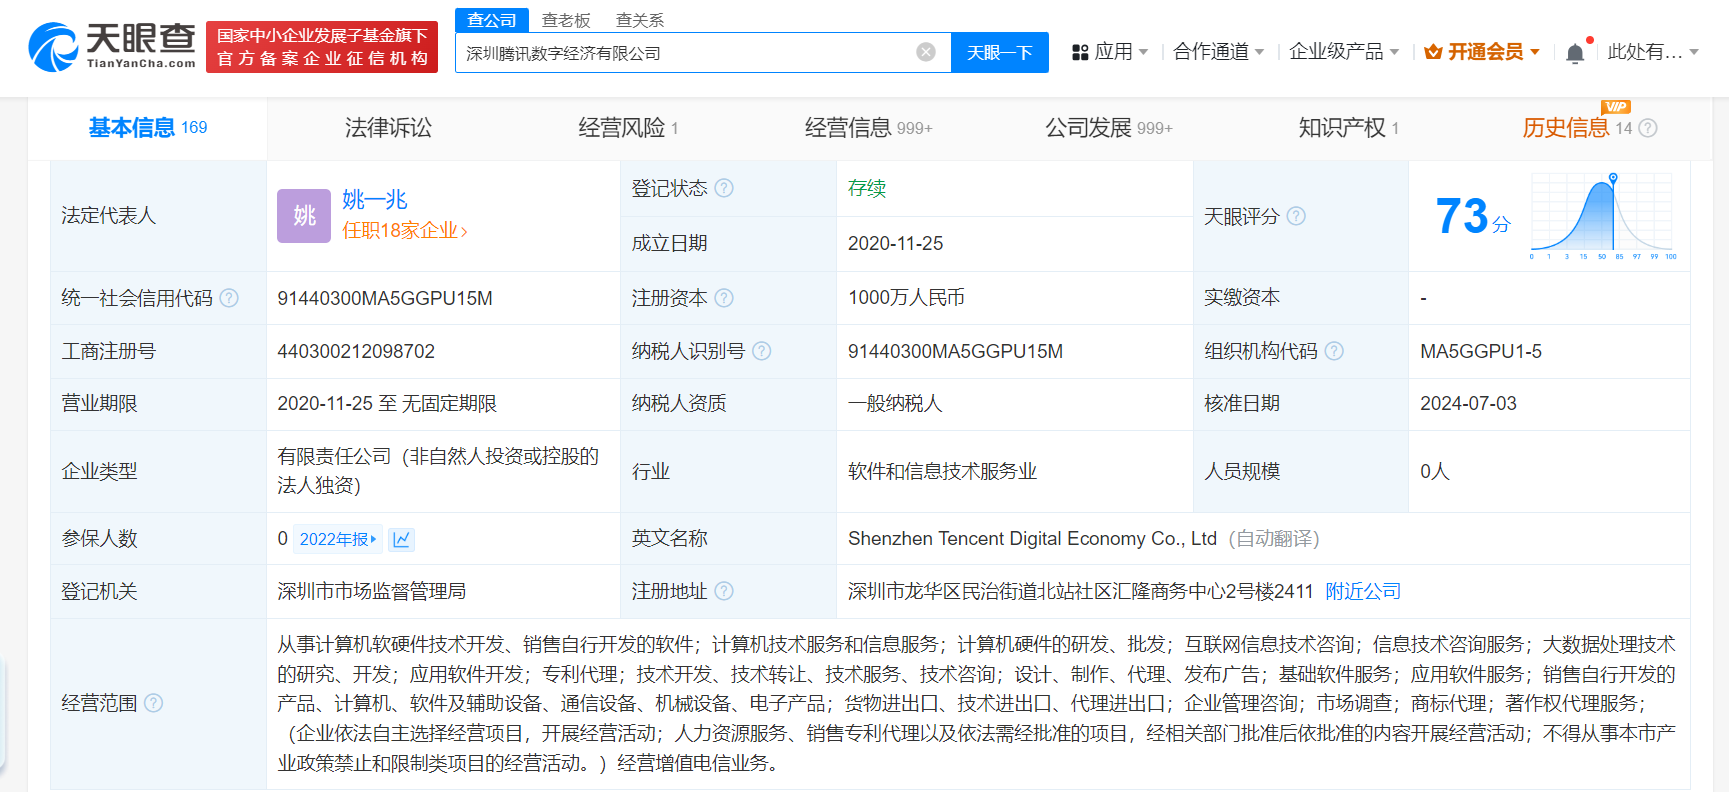This screenshot has width=1729, height=792.
Task: Click the help icon beside 登记状态
Action: (724, 188)
